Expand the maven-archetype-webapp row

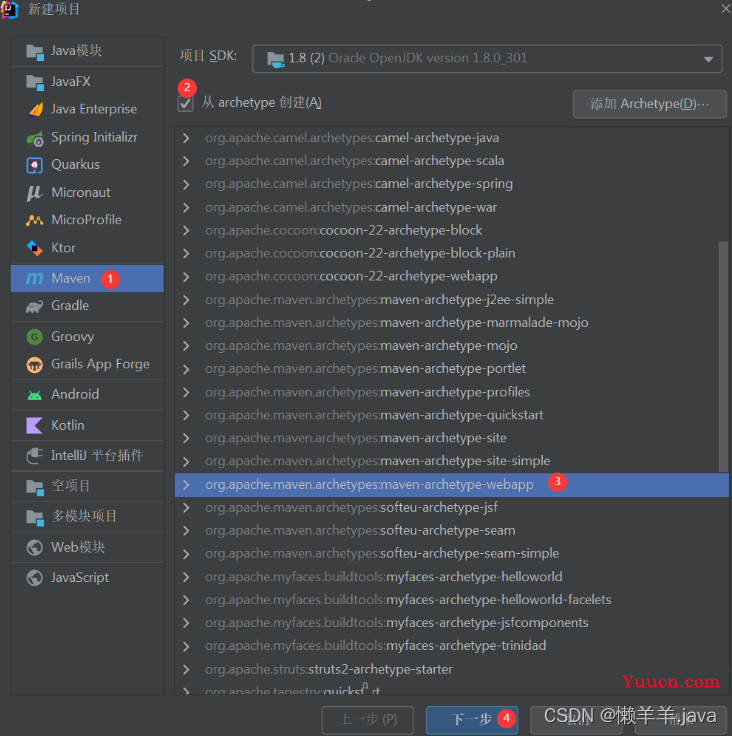click(186, 485)
